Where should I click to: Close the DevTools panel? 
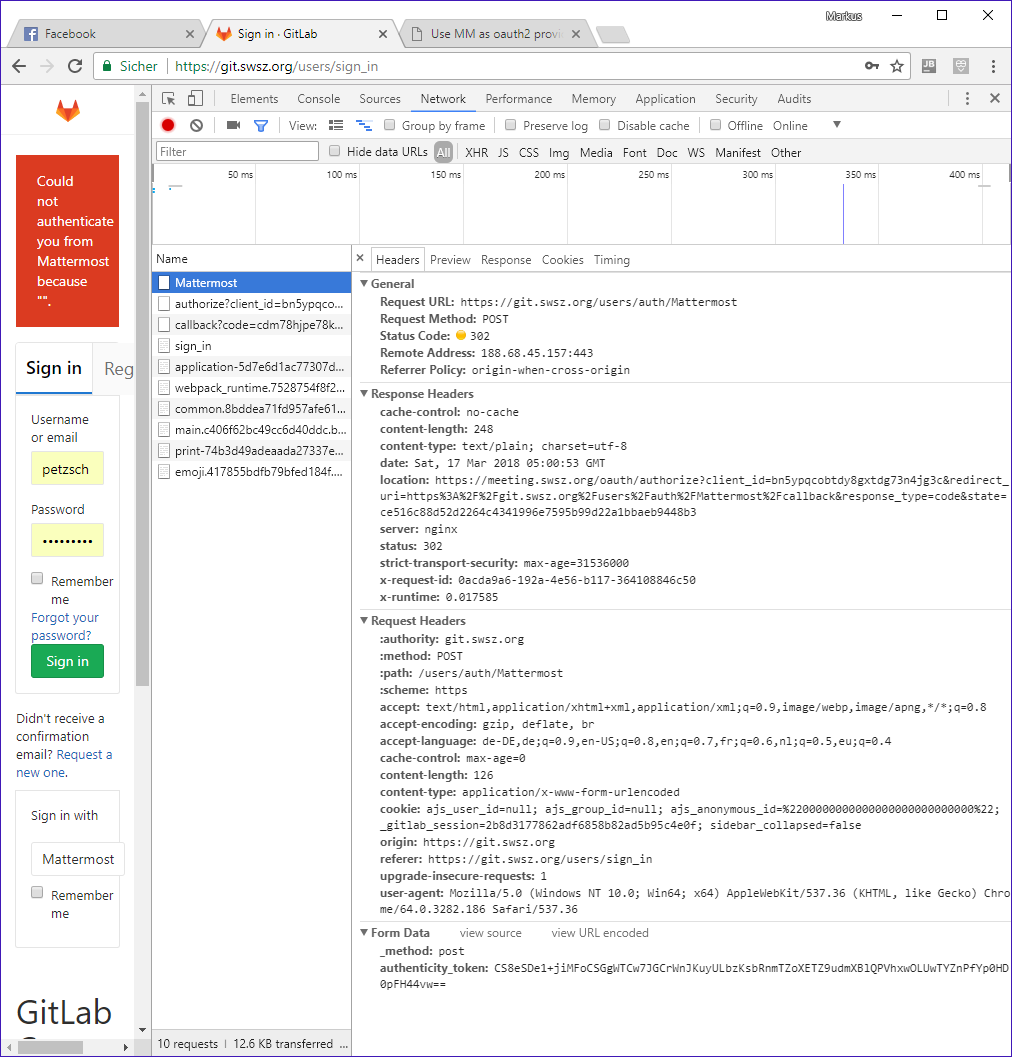[x=994, y=98]
